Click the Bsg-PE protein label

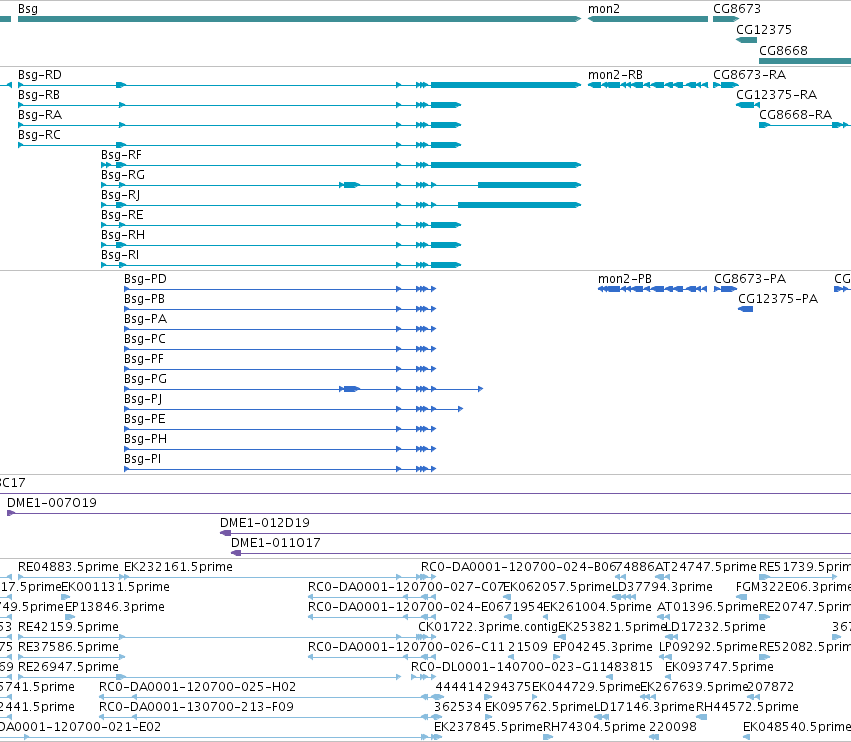pos(144,419)
